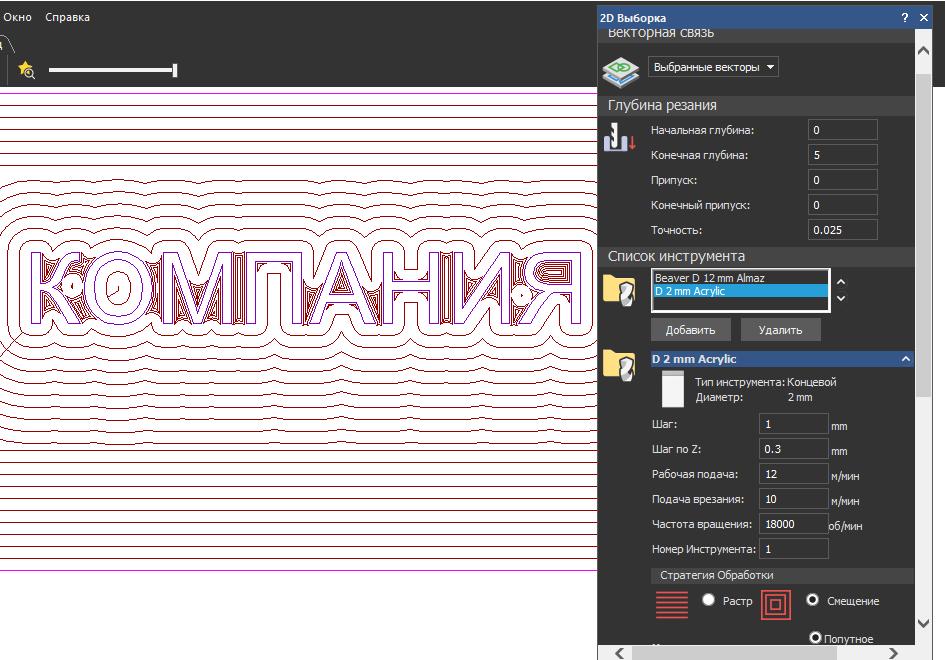Select the Попутное radio button
Viewport: 945px width, 660px height.
815,637
